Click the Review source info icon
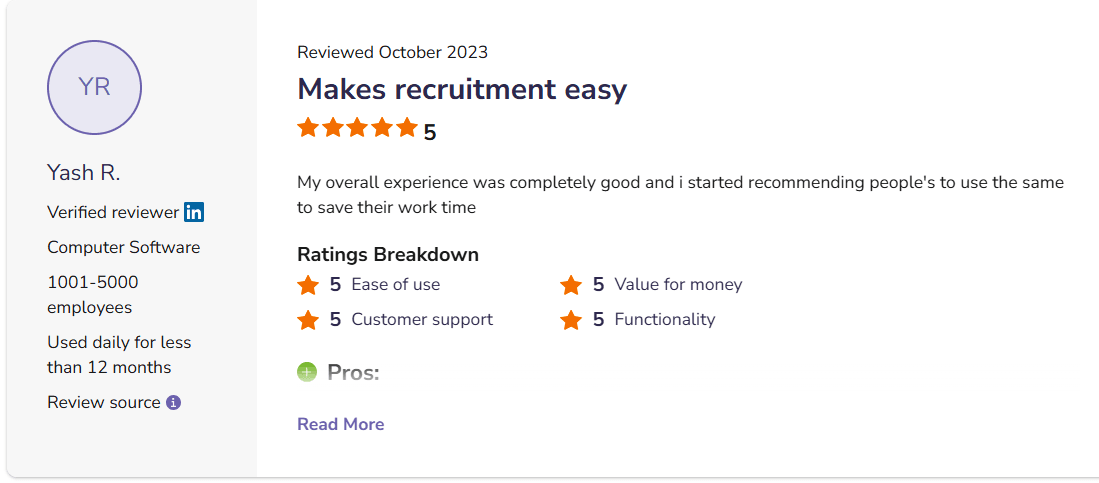 [173, 402]
